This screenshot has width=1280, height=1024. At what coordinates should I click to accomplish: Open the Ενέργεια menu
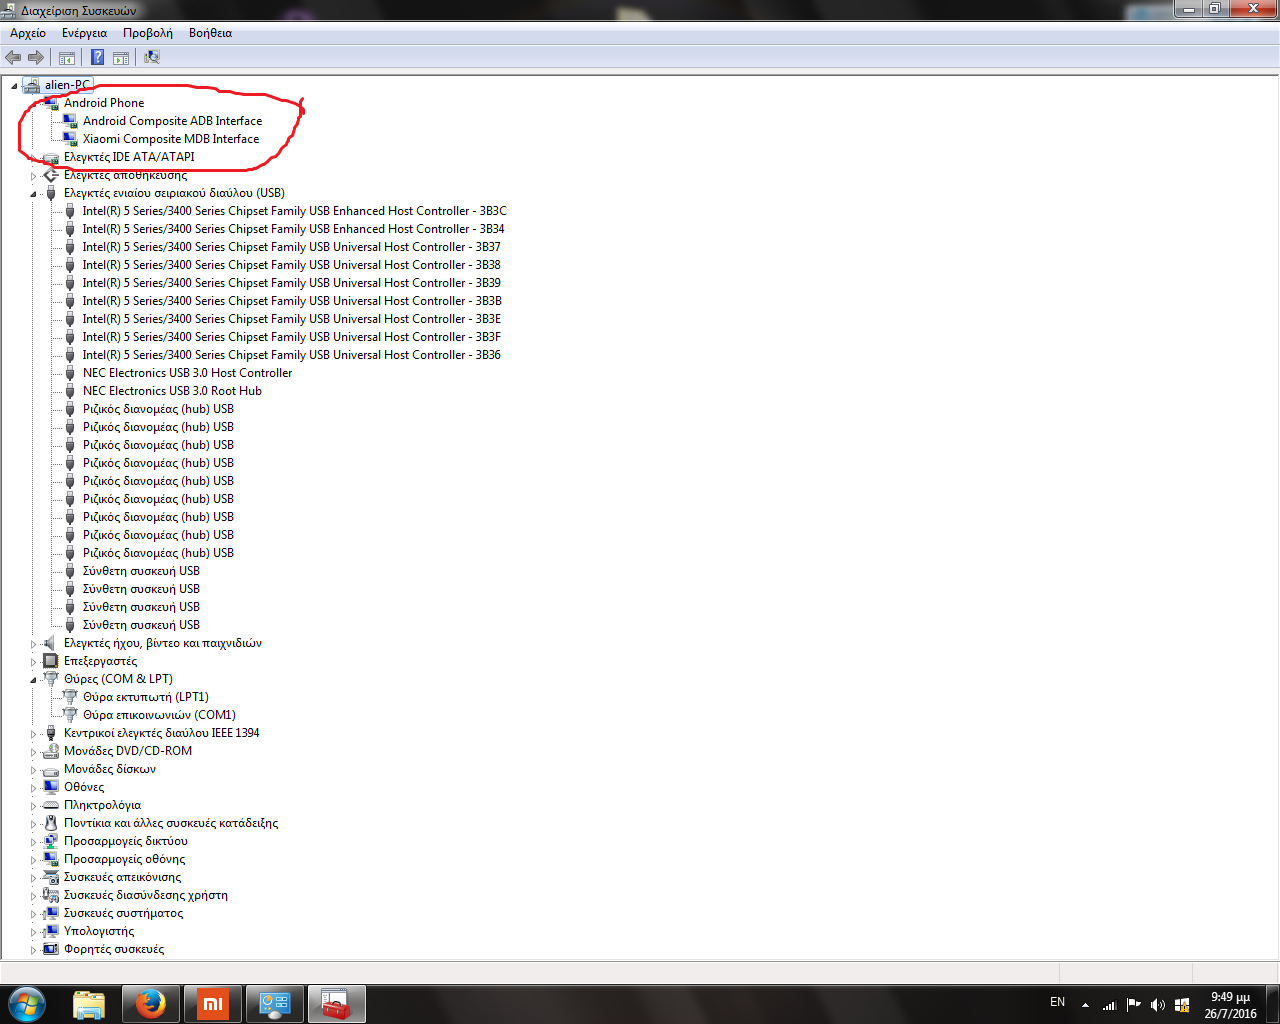(x=84, y=33)
